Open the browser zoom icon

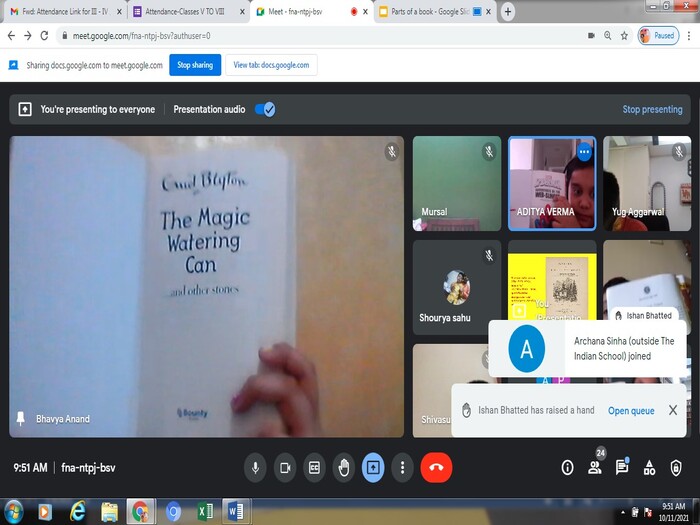pyautogui.click(x=608, y=36)
